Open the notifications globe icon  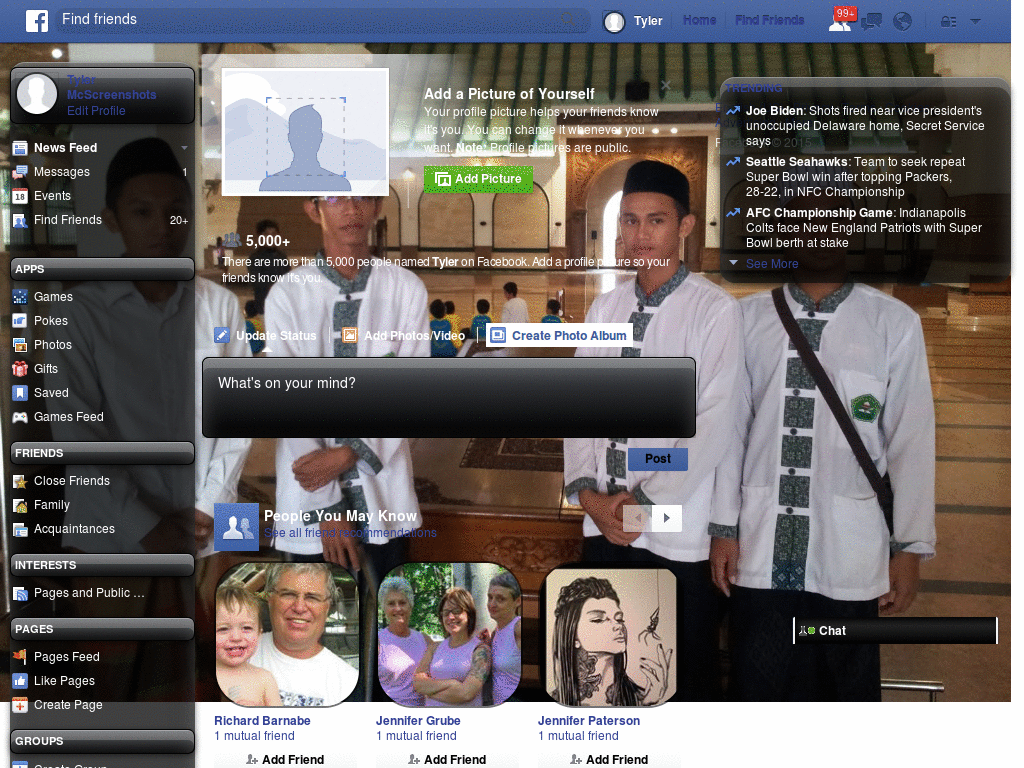point(903,22)
